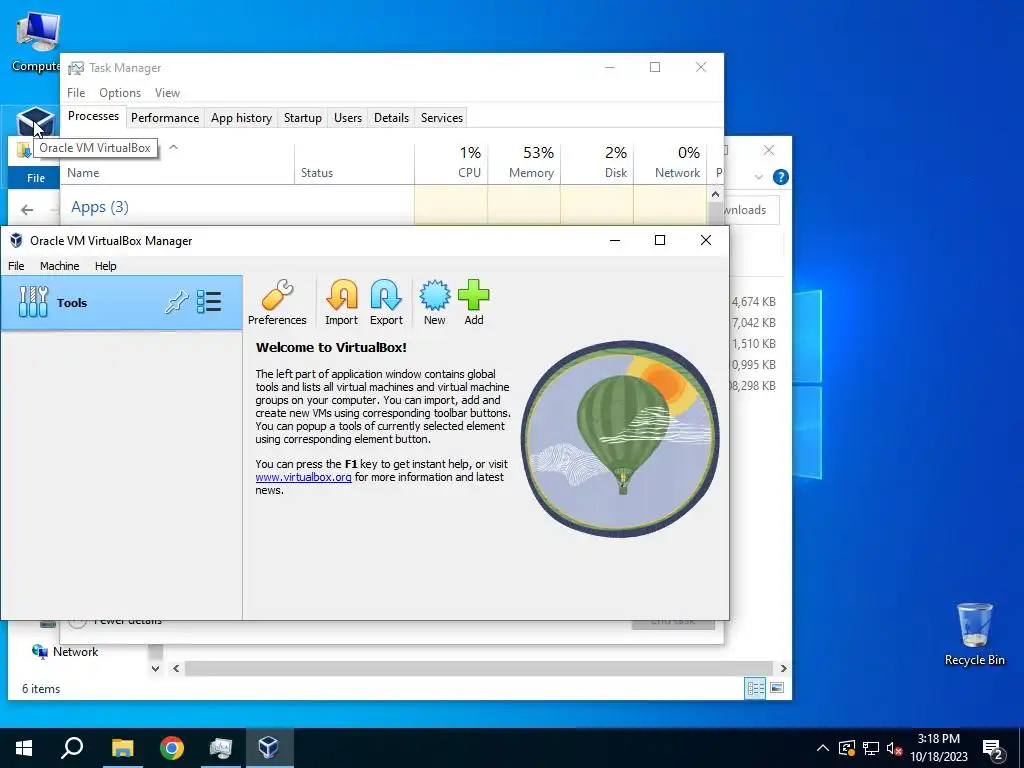The height and width of the screenshot is (768, 1024).
Task: Click the File Explorer horizontal scrollbar
Action: tap(479, 669)
